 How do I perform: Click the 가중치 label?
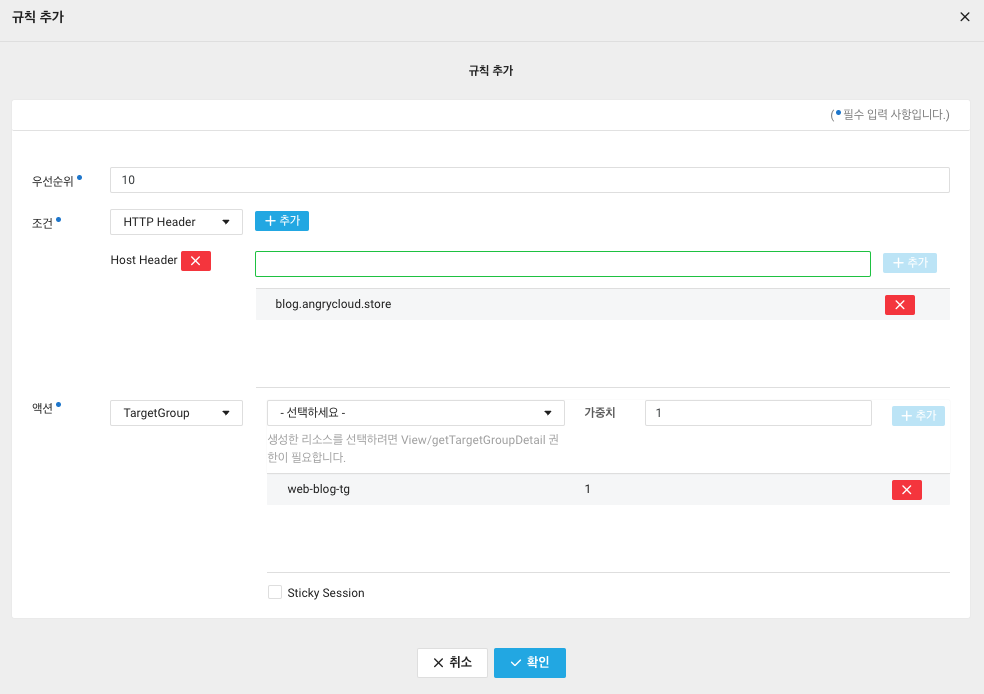(599, 413)
